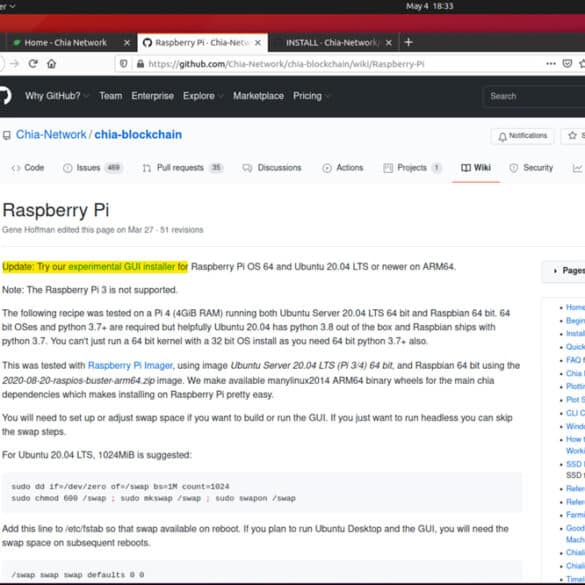
Task: Click the Star repository button
Action: pos(573,136)
